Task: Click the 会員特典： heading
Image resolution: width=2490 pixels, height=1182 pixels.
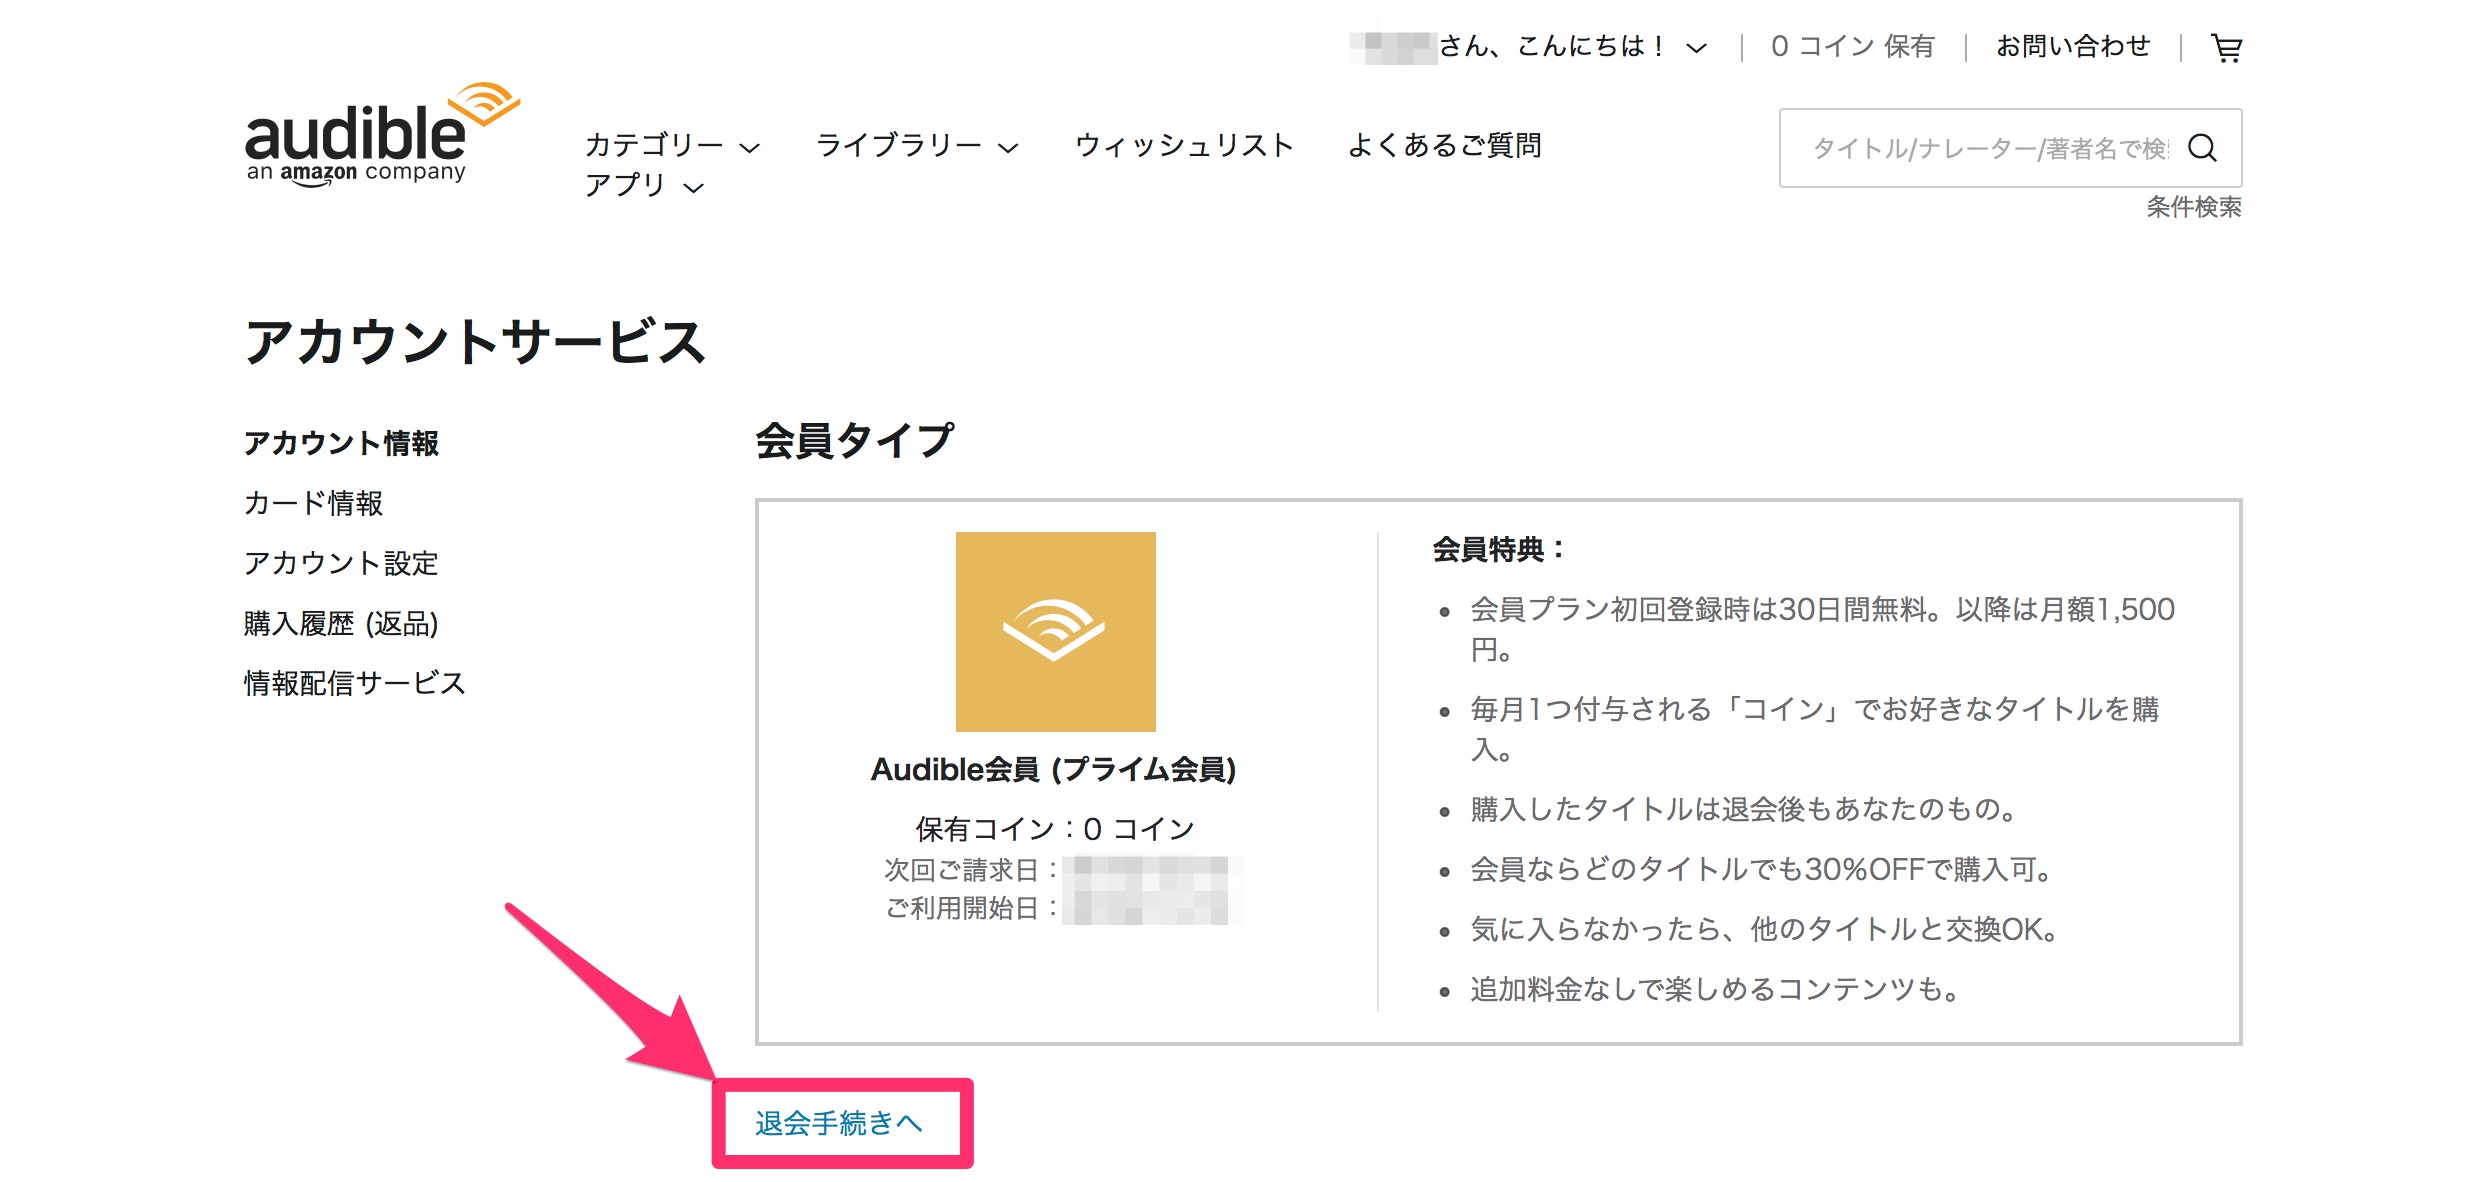Action: [x=1499, y=549]
